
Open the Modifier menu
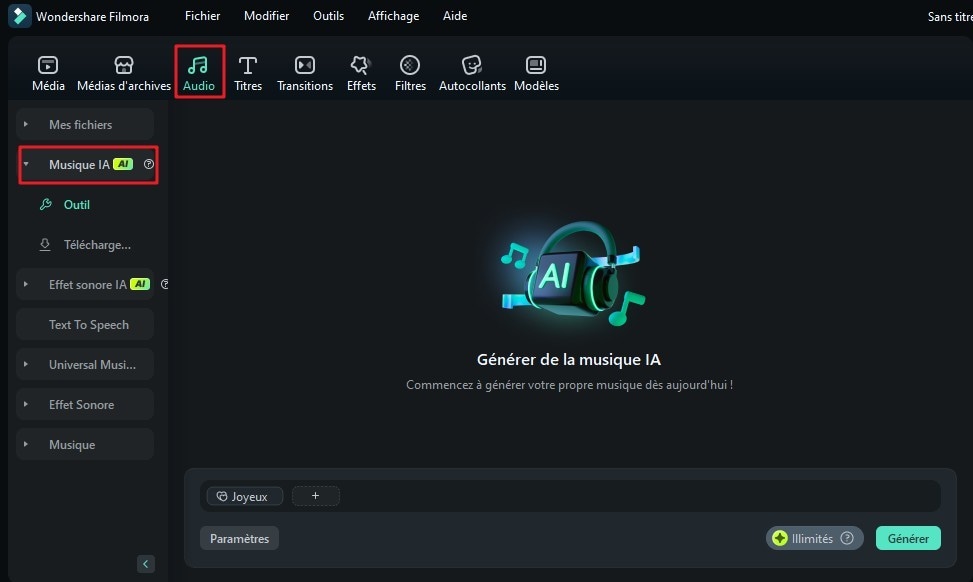click(266, 16)
